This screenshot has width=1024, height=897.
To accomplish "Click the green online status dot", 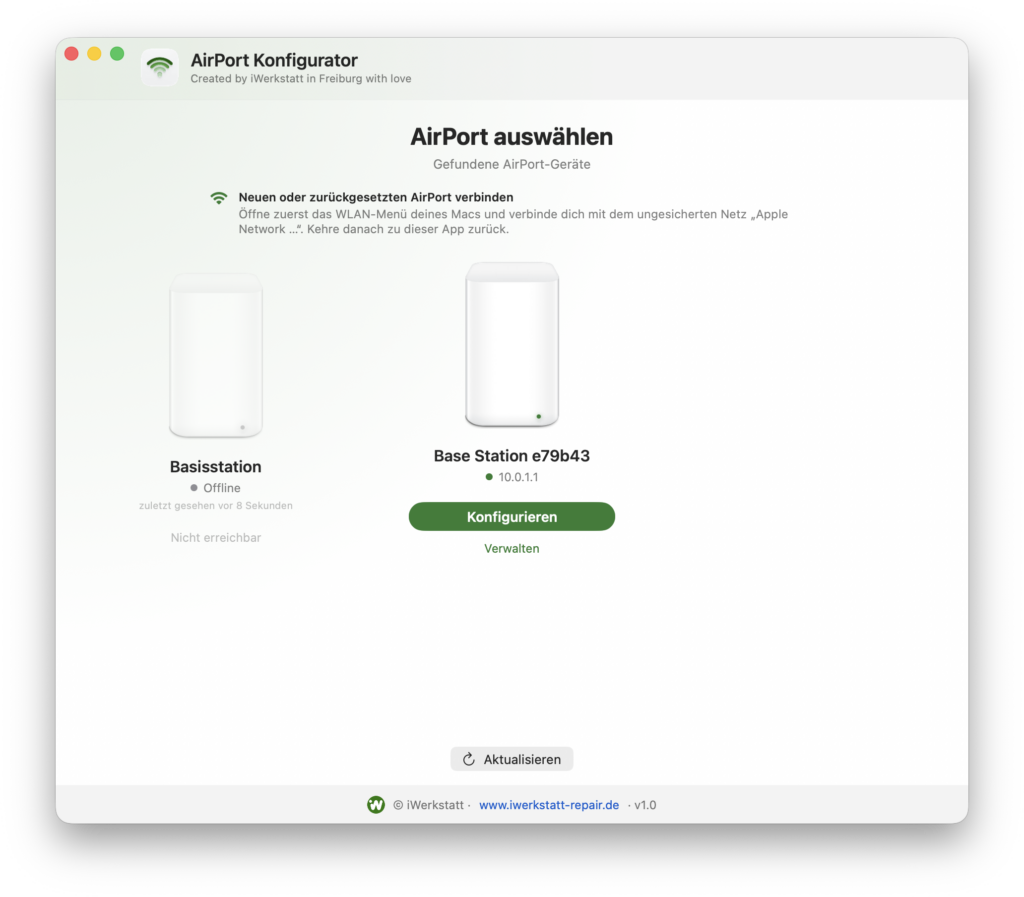I will [x=489, y=477].
